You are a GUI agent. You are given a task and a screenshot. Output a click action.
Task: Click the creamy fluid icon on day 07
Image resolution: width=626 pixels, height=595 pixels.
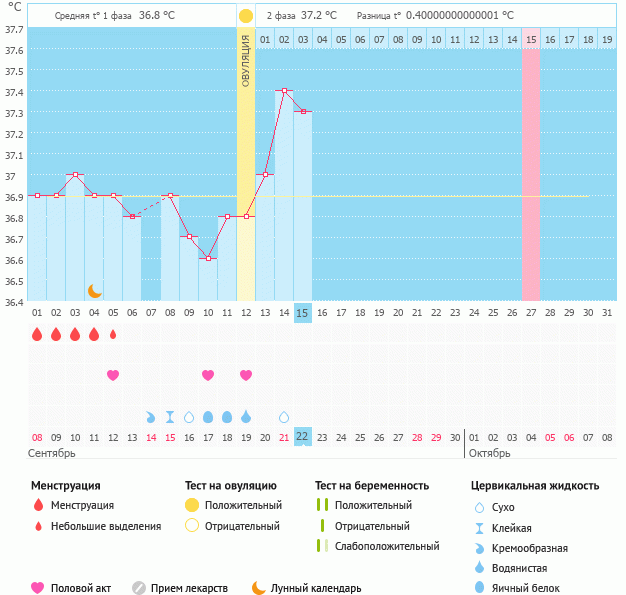(151, 416)
